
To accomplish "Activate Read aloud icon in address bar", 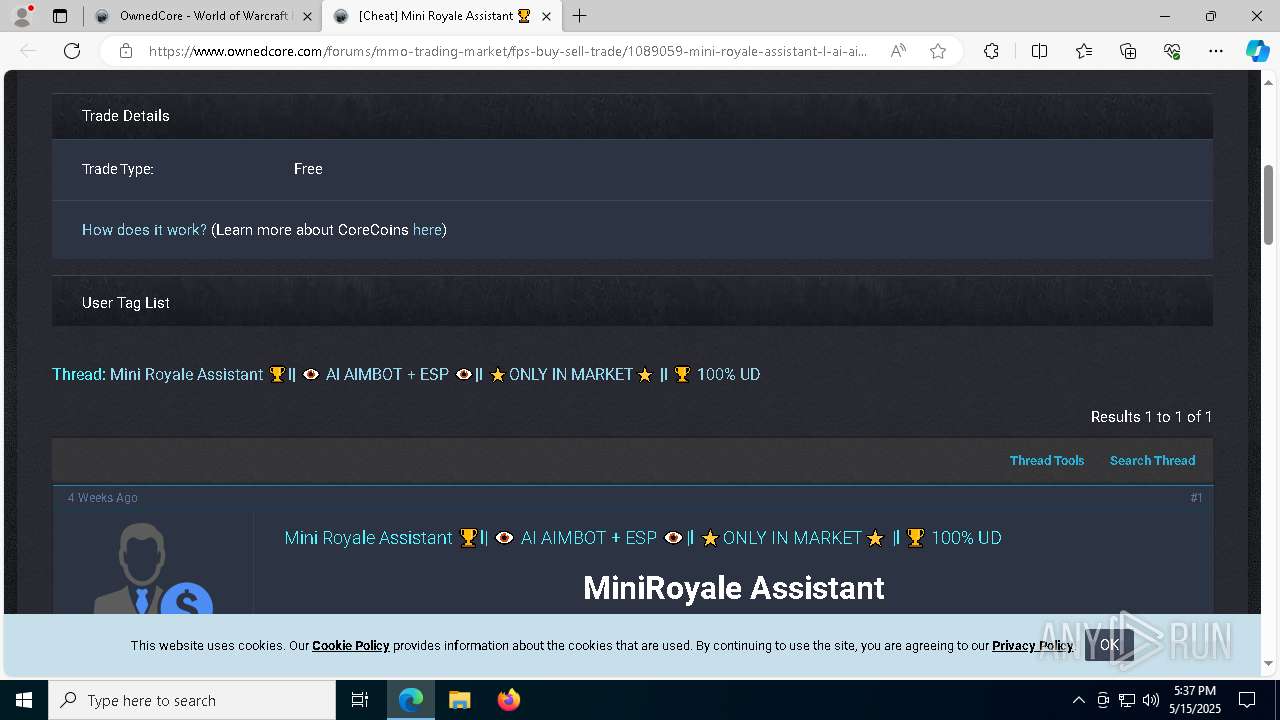I will pos(898,51).
